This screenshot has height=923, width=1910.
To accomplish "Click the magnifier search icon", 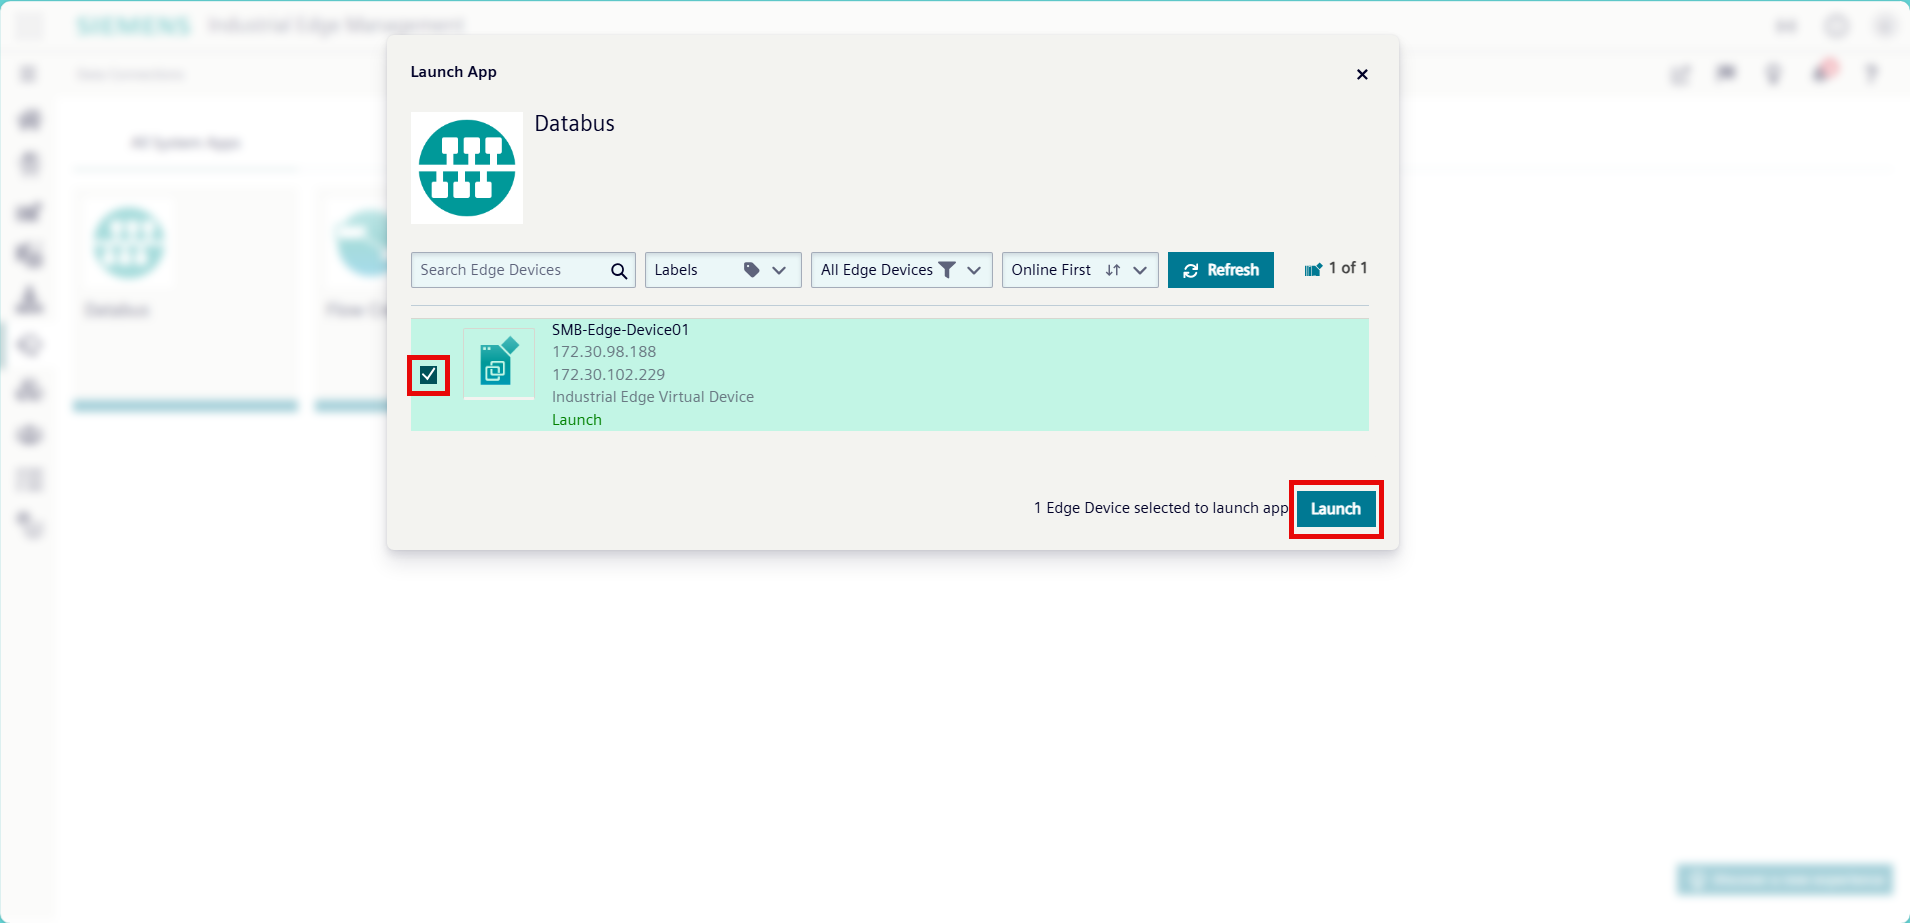I will 619,271.
